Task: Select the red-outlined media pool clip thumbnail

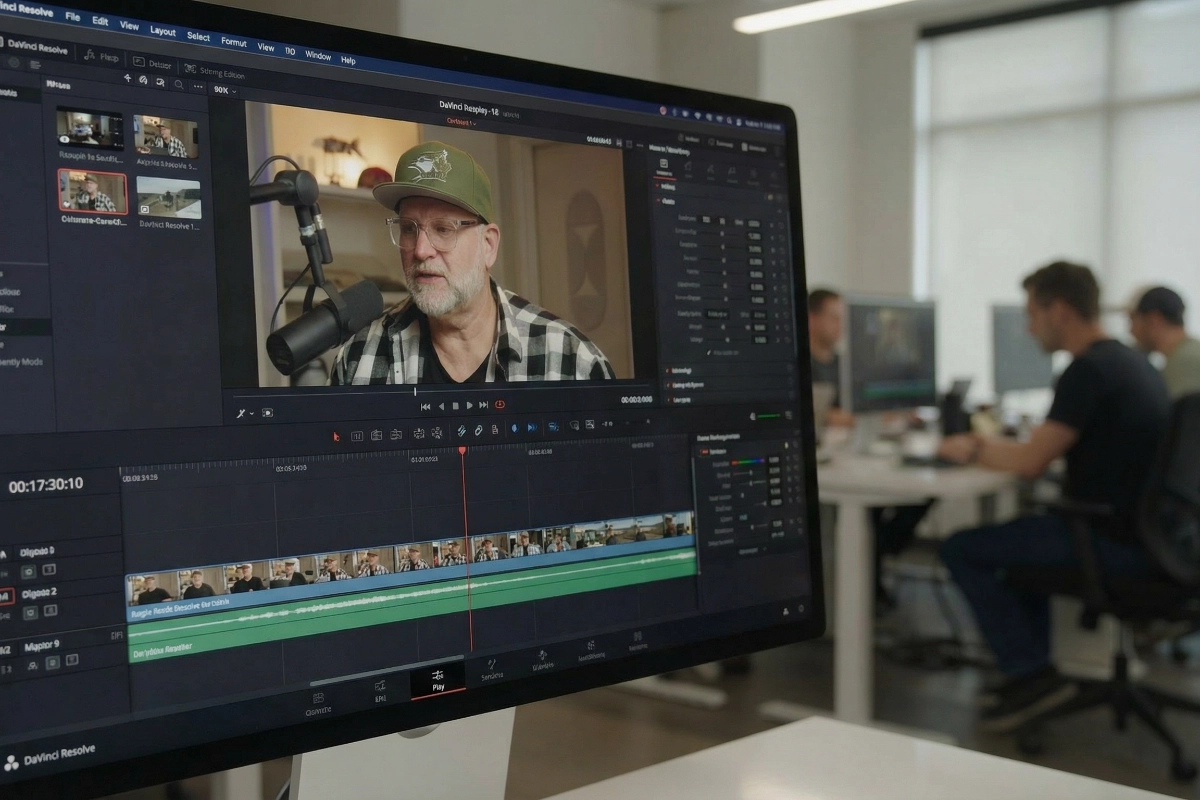Action: pos(92,190)
